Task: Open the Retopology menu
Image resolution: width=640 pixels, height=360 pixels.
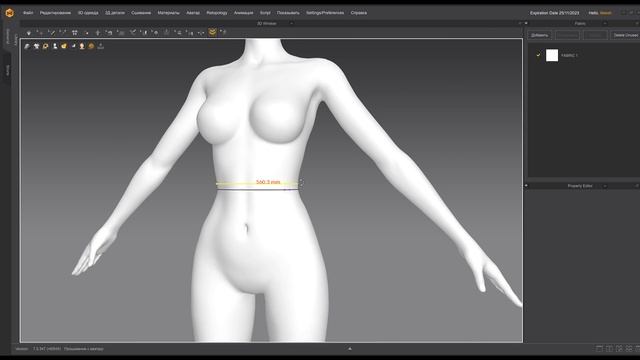Action: pos(217,13)
